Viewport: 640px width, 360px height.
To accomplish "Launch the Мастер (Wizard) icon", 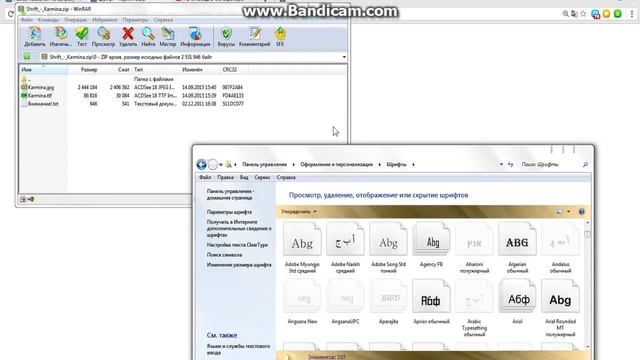I will (167, 36).
